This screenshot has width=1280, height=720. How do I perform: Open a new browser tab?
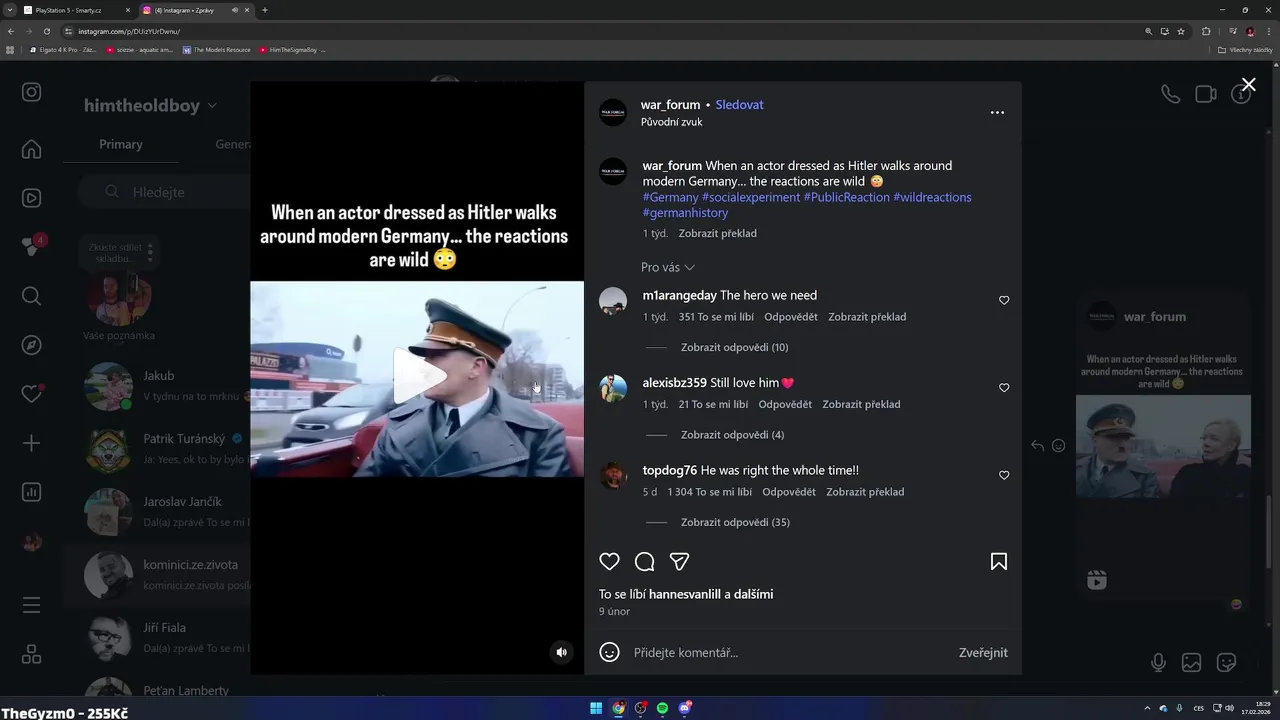coord(264,10)
